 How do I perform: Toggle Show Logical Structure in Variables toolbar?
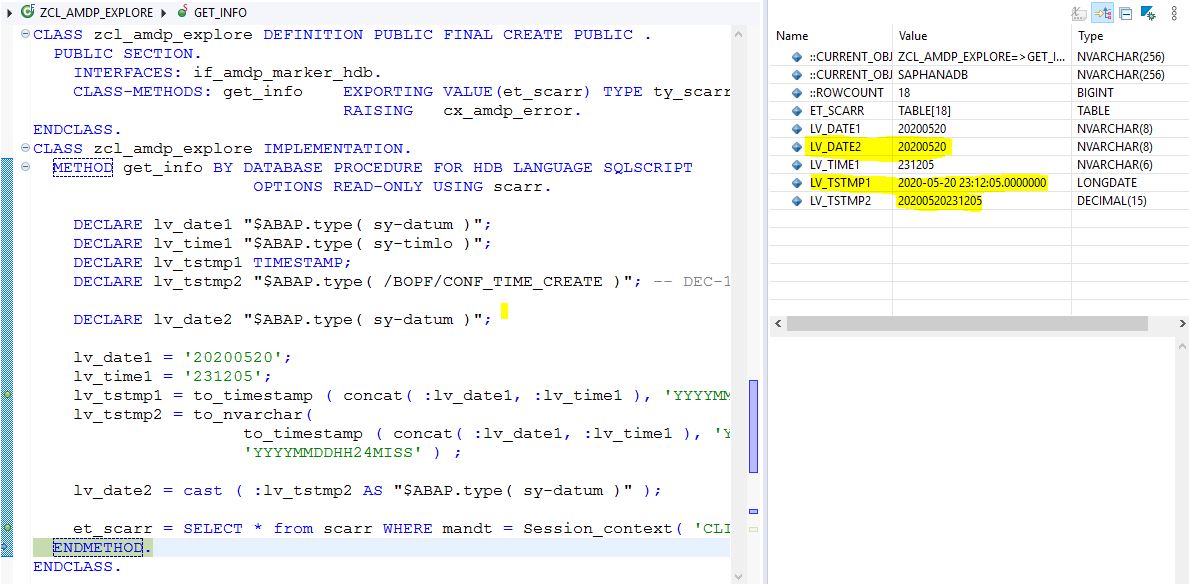[1103, 13]
